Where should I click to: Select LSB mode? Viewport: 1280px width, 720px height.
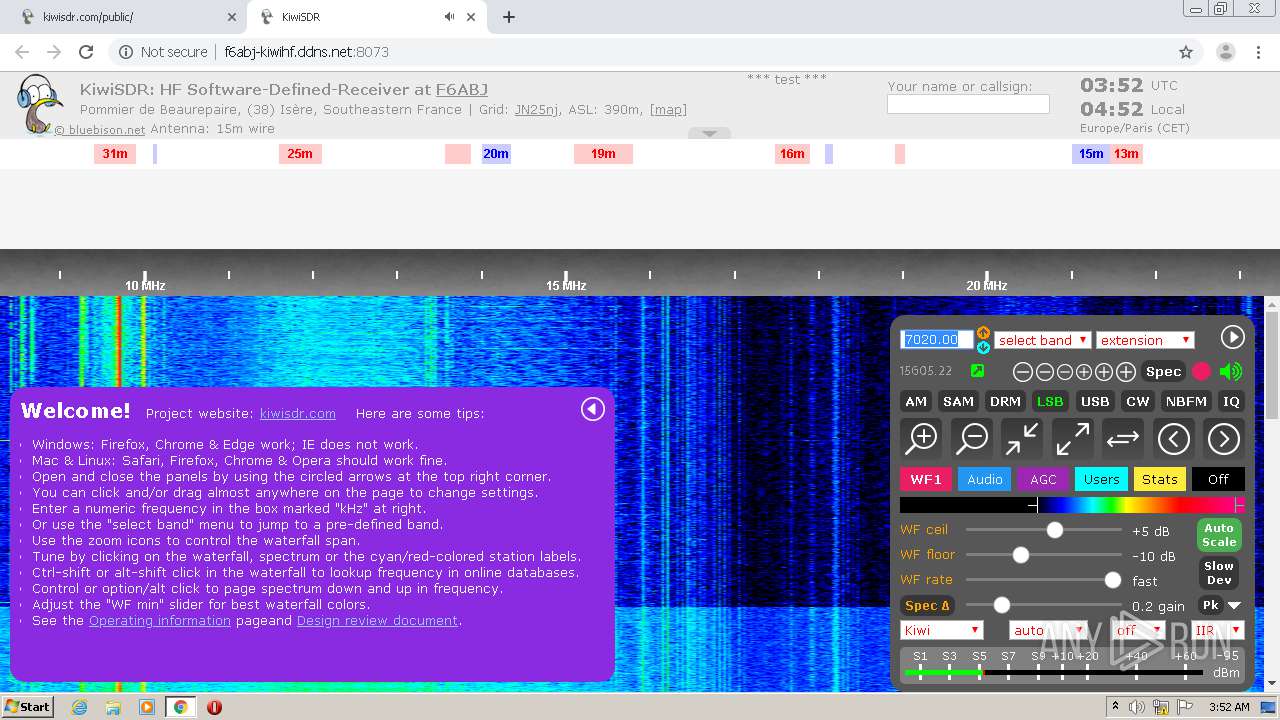(x=1050, y=401)
